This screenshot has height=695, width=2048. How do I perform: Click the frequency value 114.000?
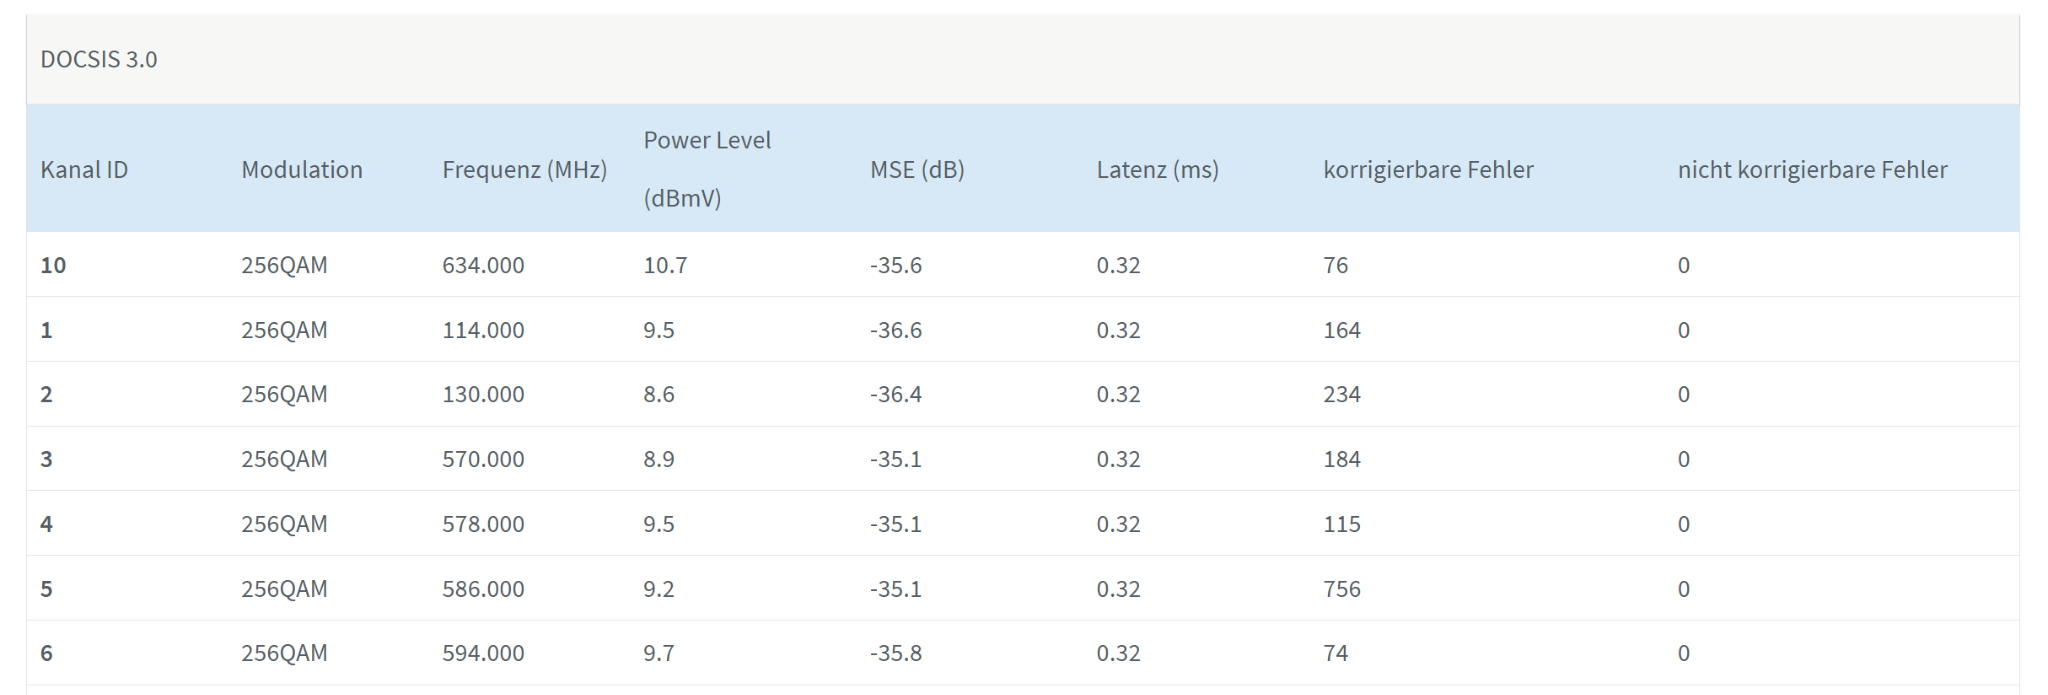point(483,330)
